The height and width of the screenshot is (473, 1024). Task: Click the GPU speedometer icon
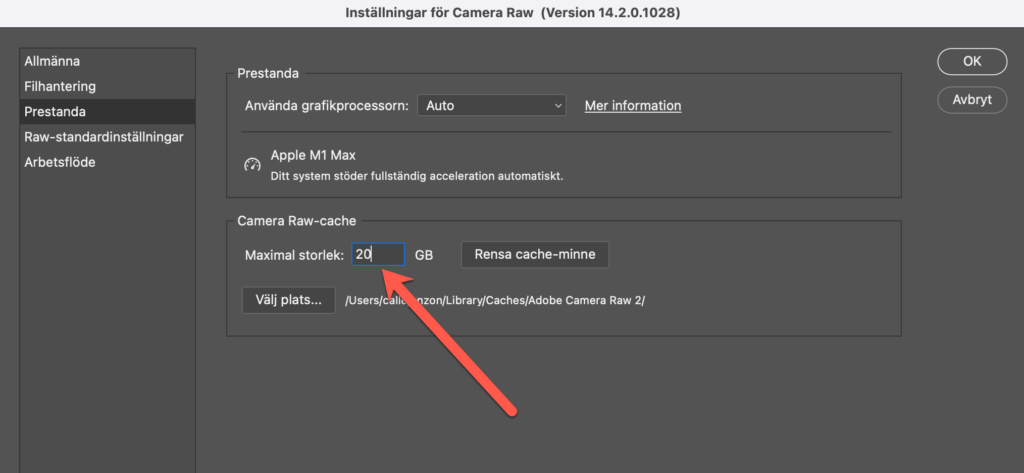tap(252, 165)
